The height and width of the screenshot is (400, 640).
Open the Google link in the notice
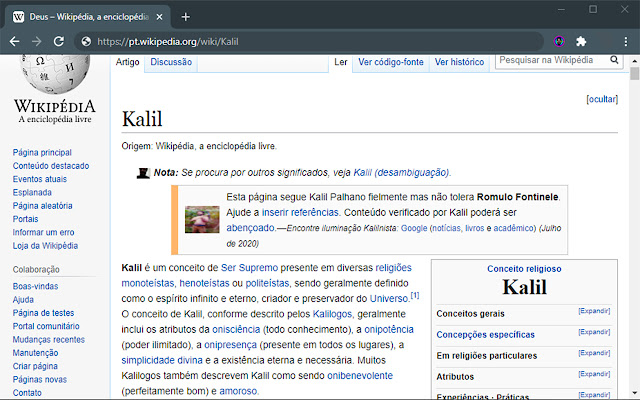tap(414, 228)
